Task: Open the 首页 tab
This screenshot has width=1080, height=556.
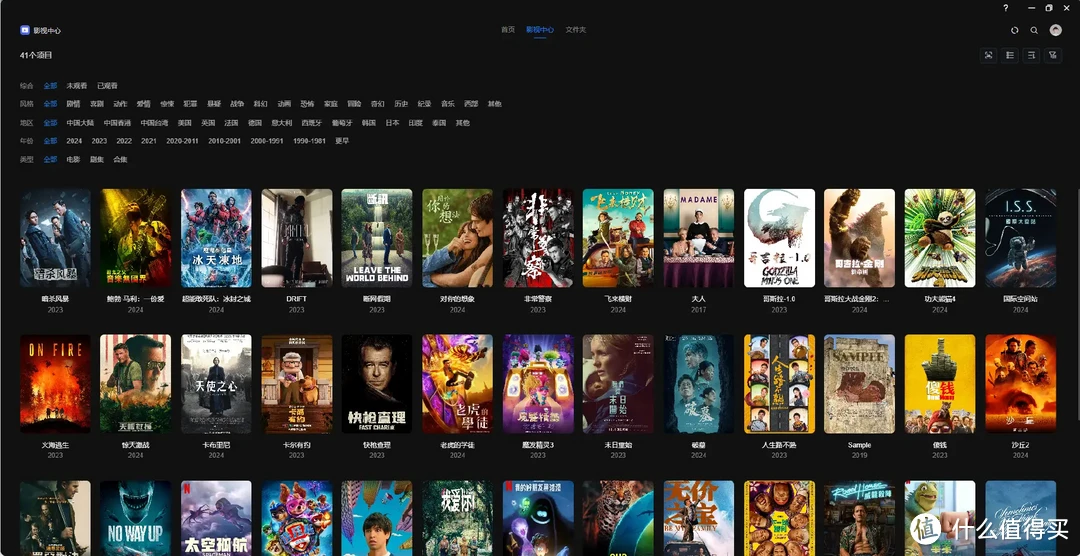Action: click(508, 30)
